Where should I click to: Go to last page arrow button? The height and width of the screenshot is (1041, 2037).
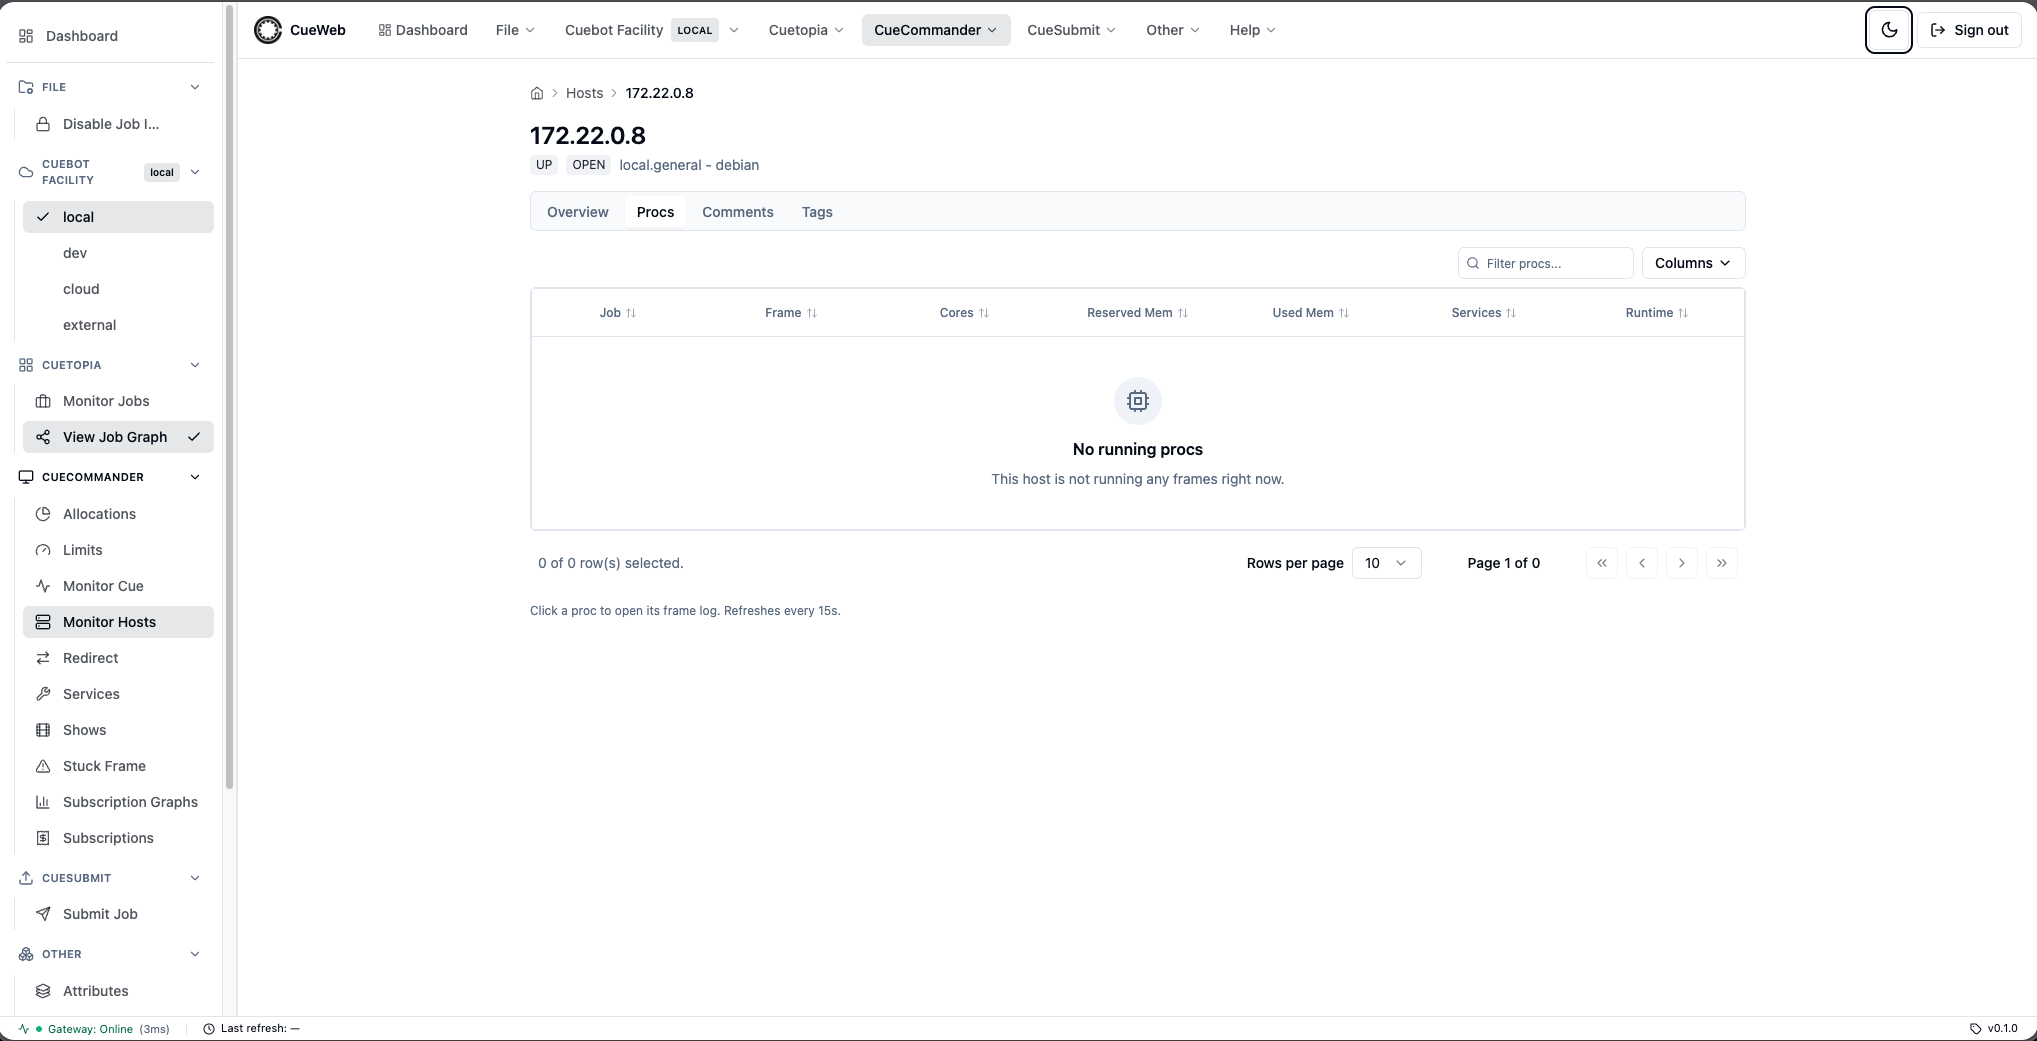coord(1722,563)
